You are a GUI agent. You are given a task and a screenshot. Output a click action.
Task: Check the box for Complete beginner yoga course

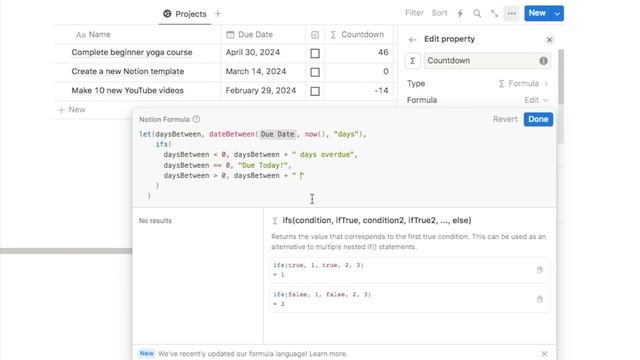315,53
